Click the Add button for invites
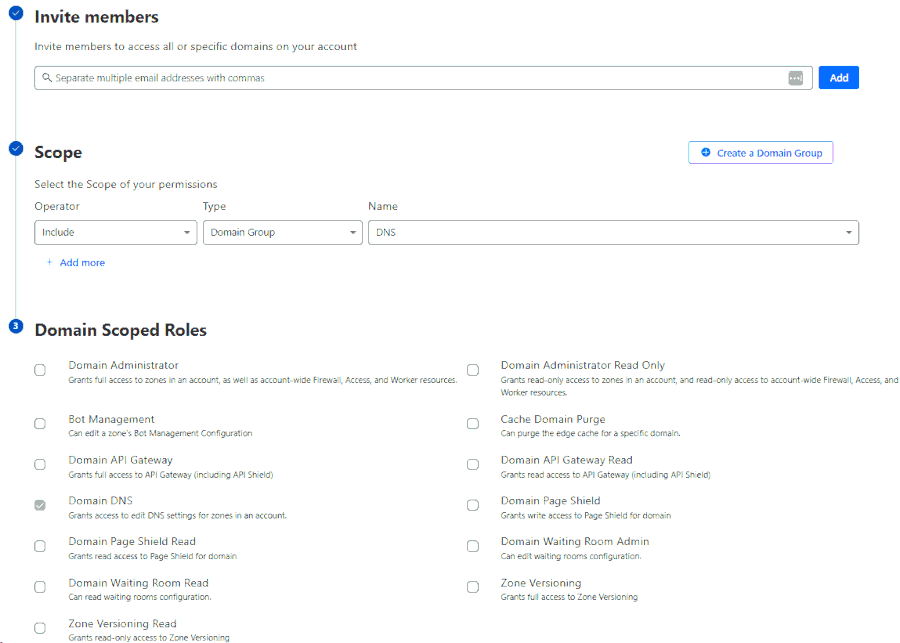The height and width of the screenshot is (643, 900). [839, 78]
